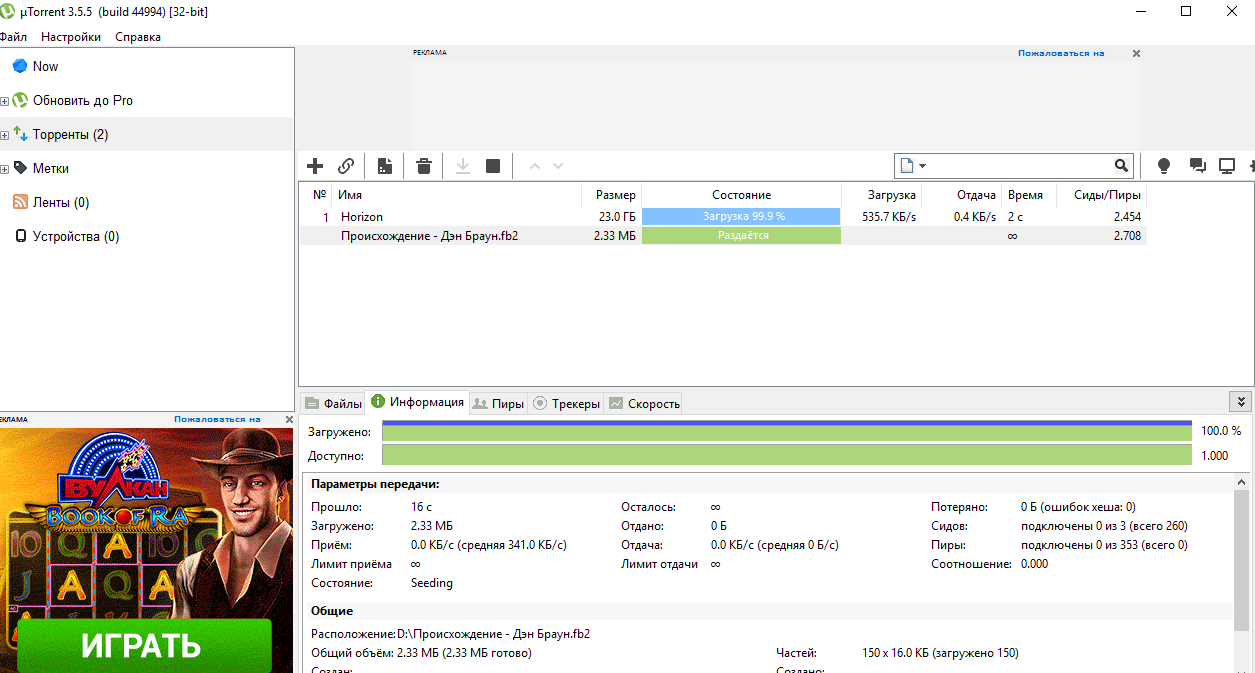
Task: Collapse the details pane with chevron button
Action: [1242, 402]
